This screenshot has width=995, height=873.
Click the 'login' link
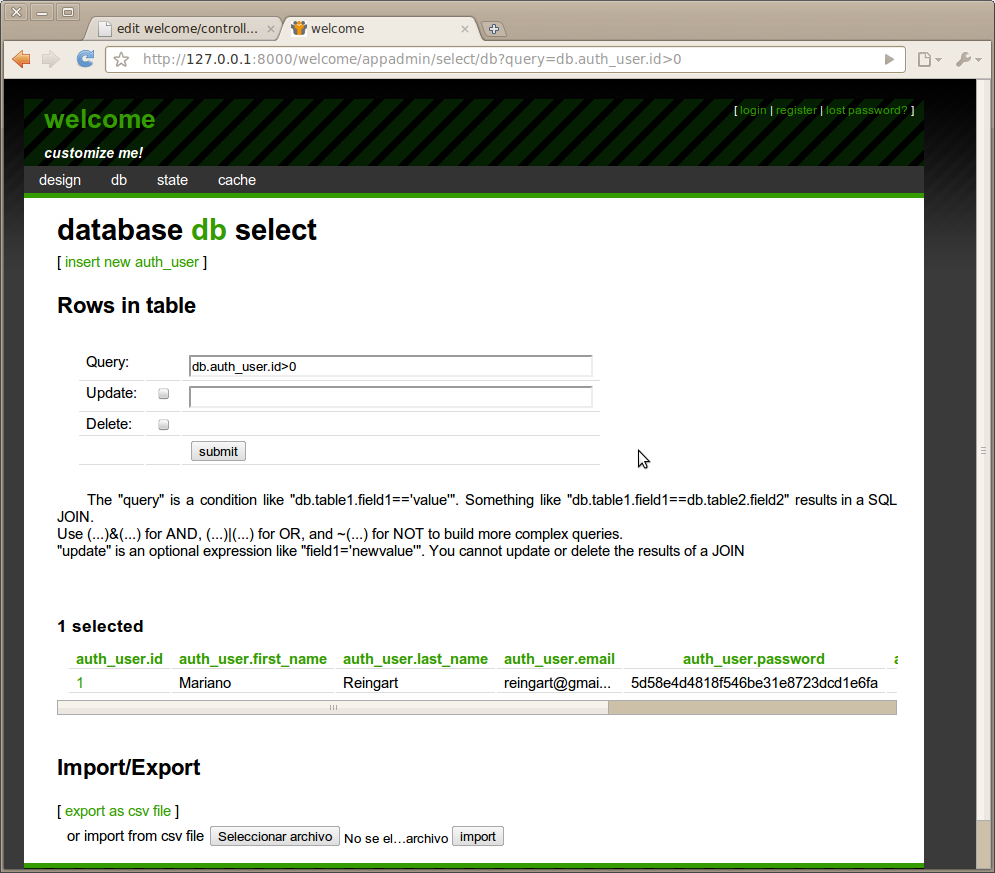(753, 110)
